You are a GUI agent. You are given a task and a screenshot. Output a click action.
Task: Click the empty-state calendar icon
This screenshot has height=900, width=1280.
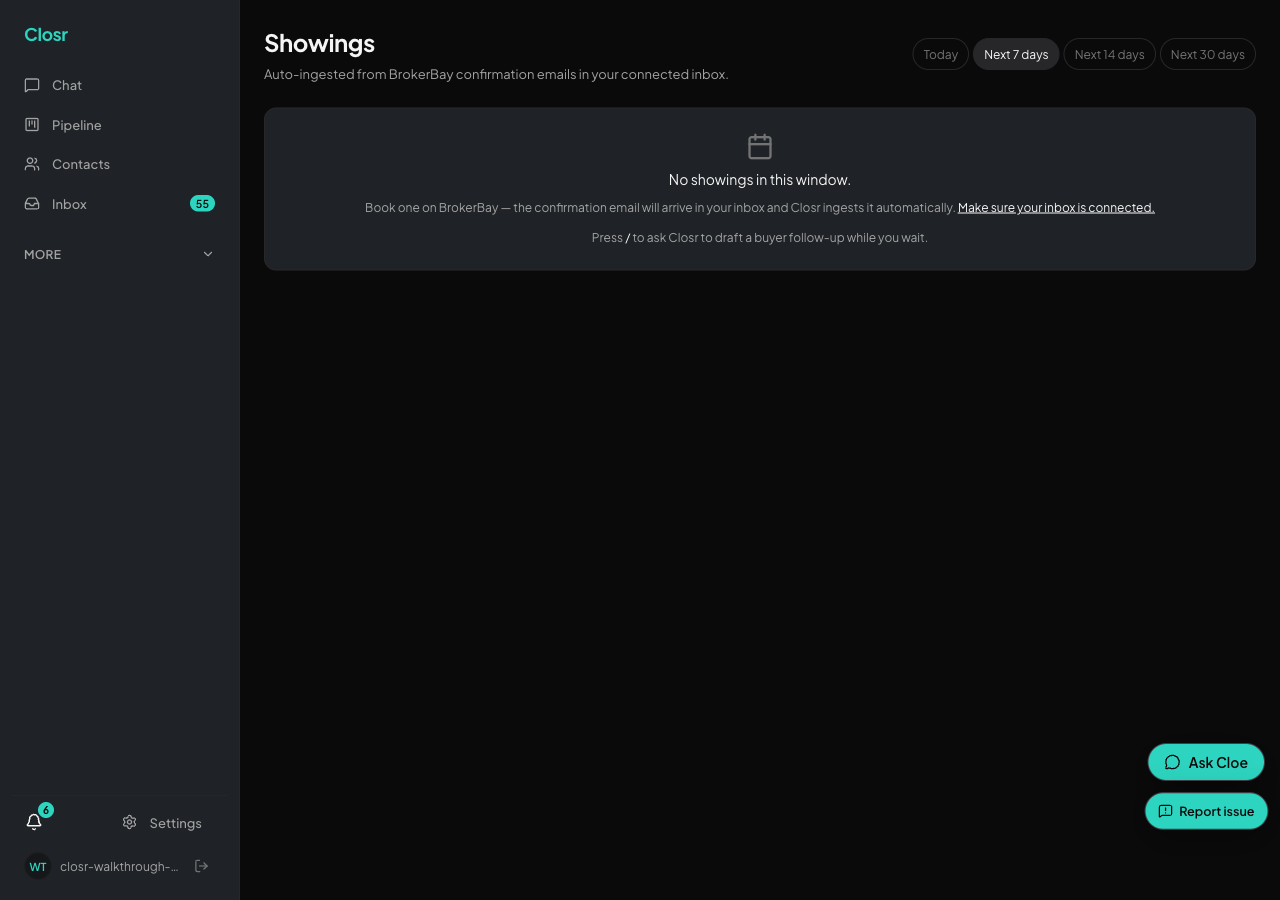[760, 147]
